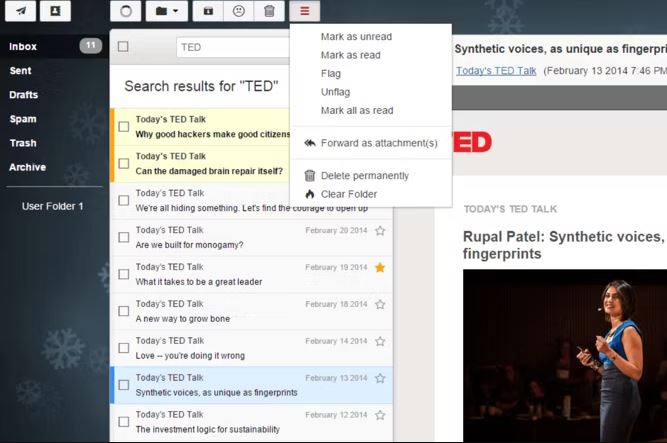Open Are we built for monogamy email

[251, 237]
